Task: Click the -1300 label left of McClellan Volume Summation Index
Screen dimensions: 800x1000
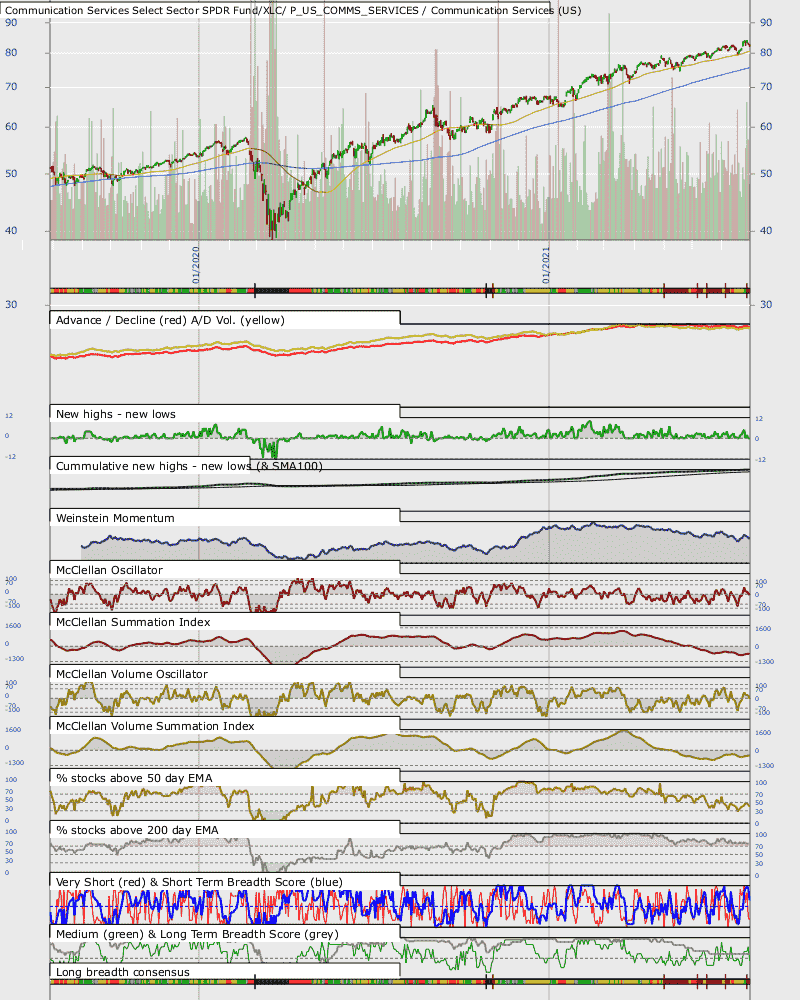Action: 14,763
